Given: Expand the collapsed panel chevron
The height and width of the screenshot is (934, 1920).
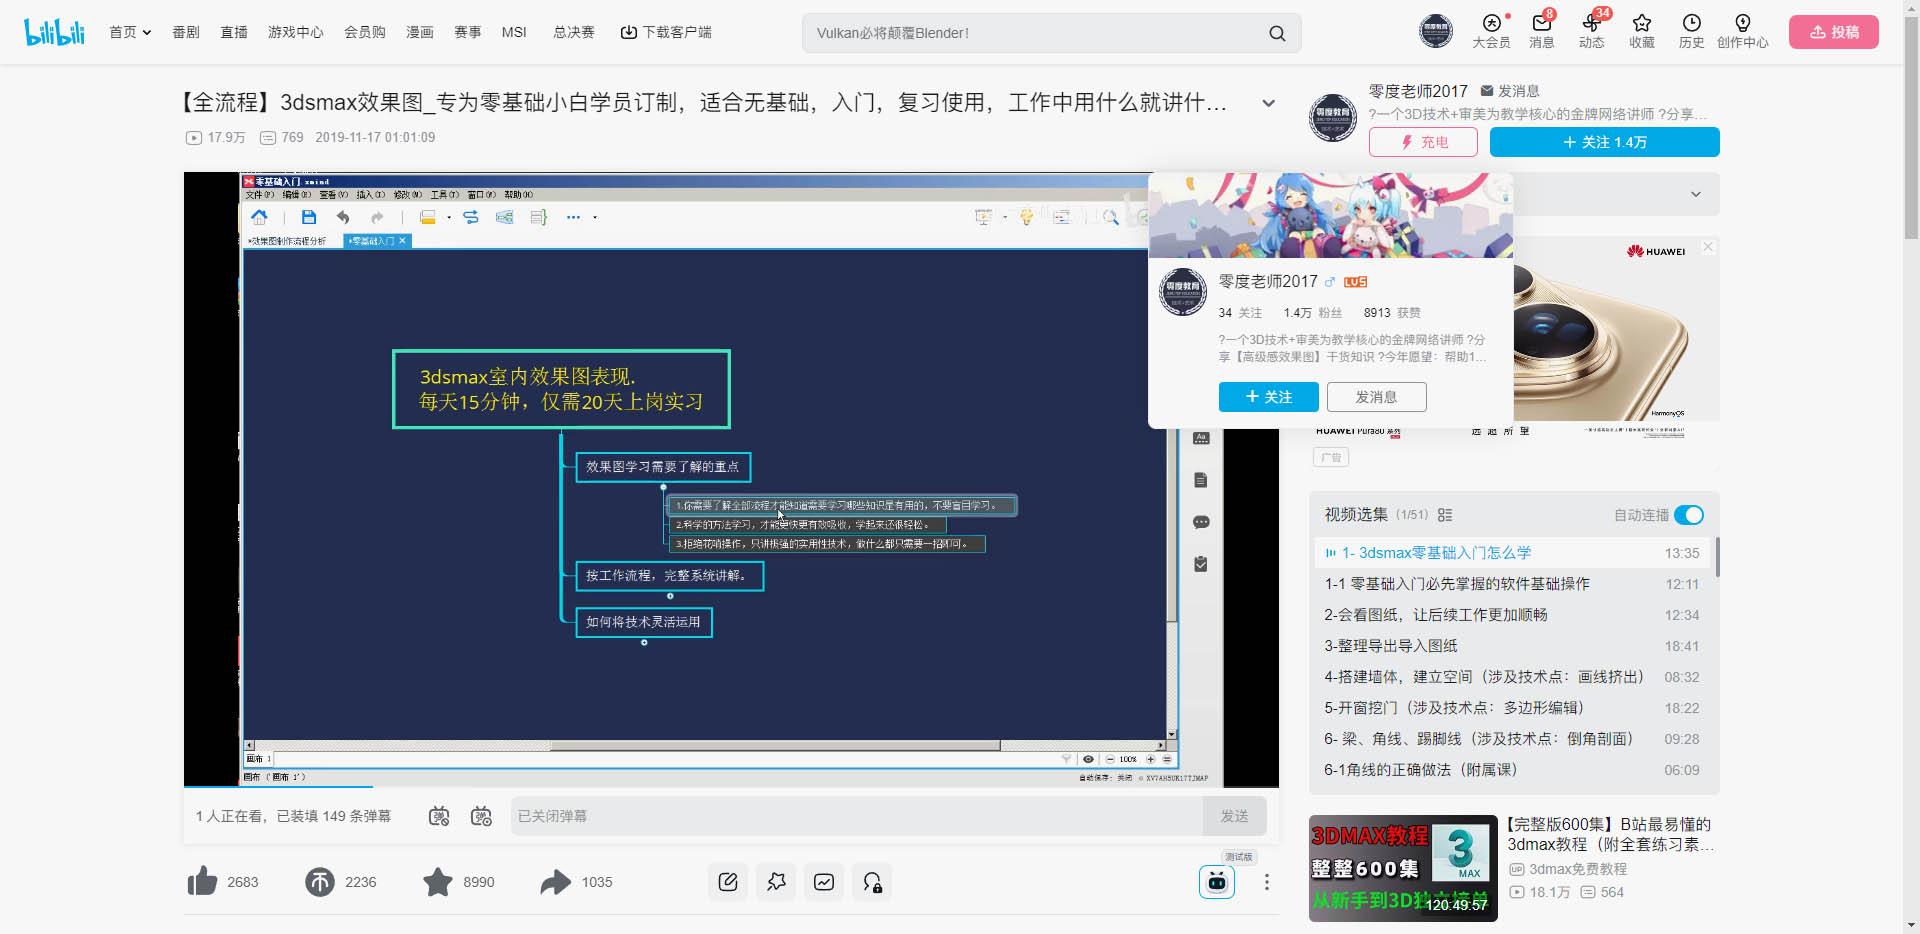Looking at the screenshot, I should [x=1696, y=194].
